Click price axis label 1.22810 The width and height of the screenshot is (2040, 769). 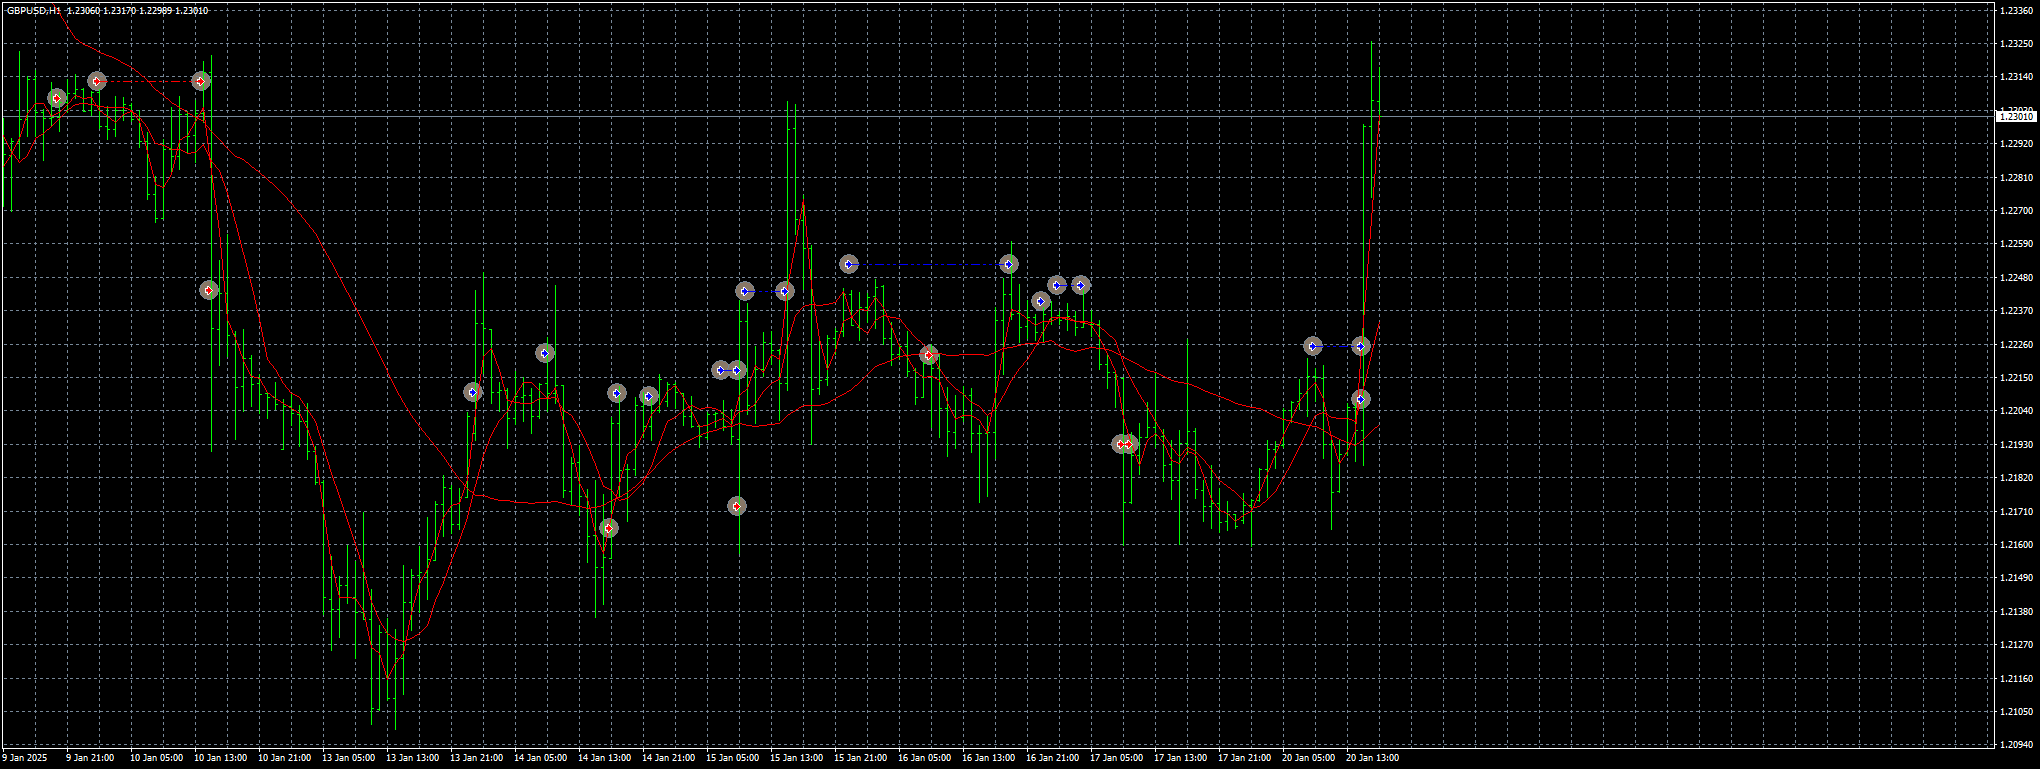(2015, 177)
